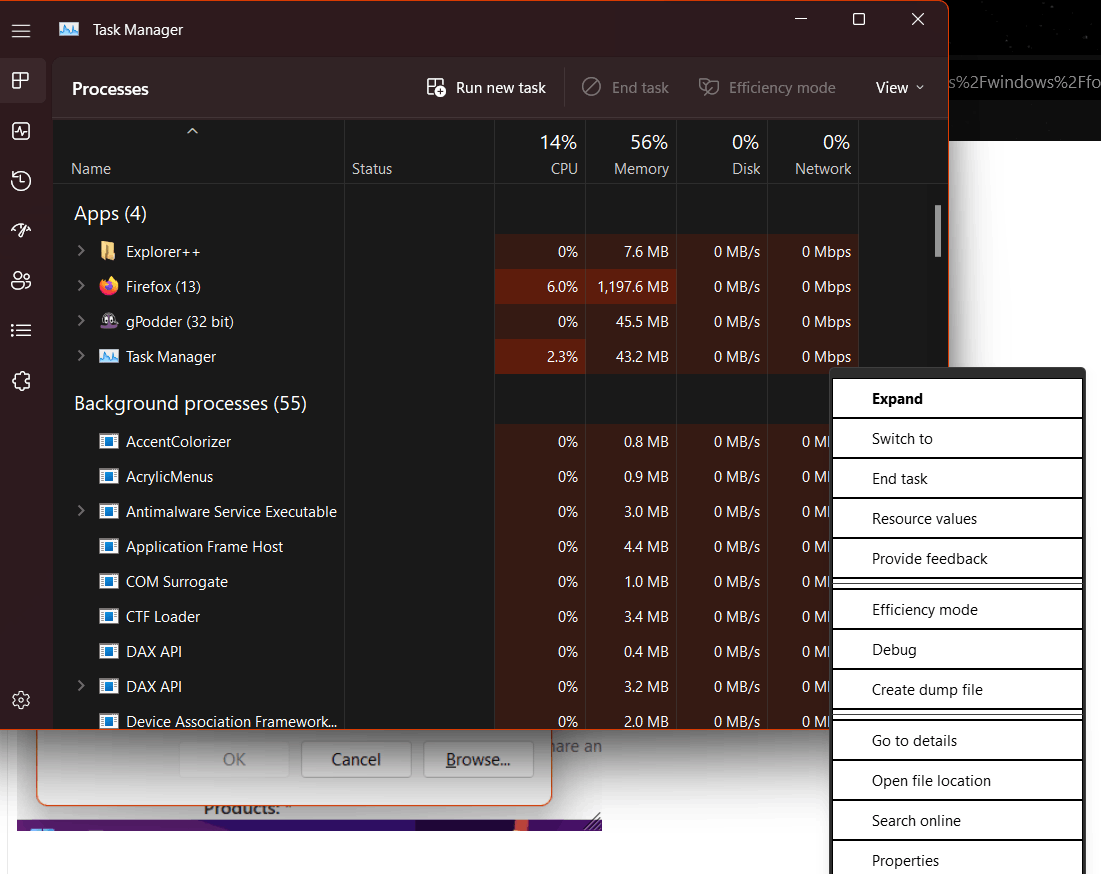Click the Explorer++ app icon
1101x874 pixels.
click(108, 251)
